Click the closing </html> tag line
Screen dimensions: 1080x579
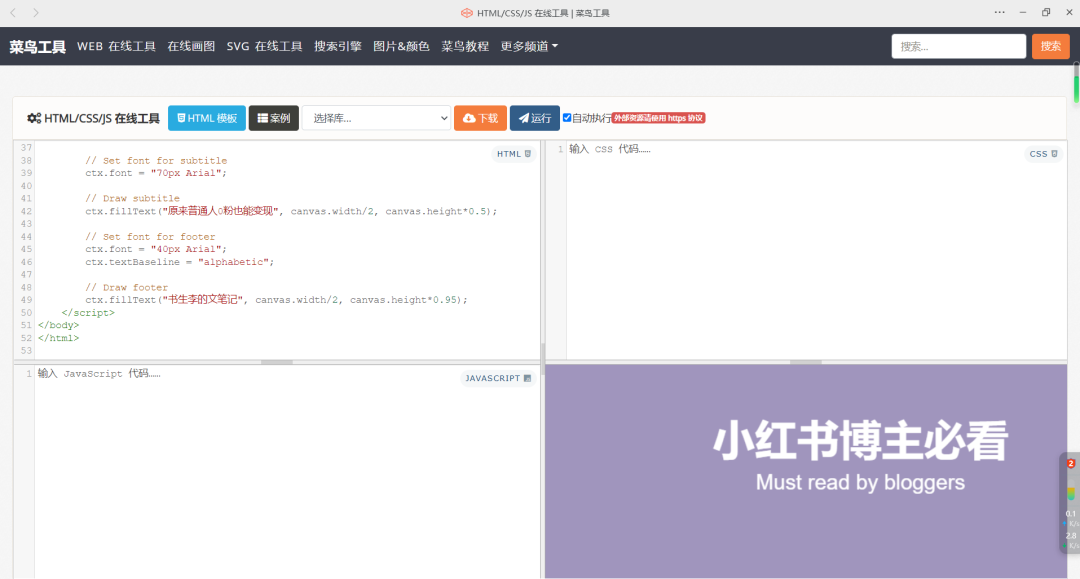[59, 338]
